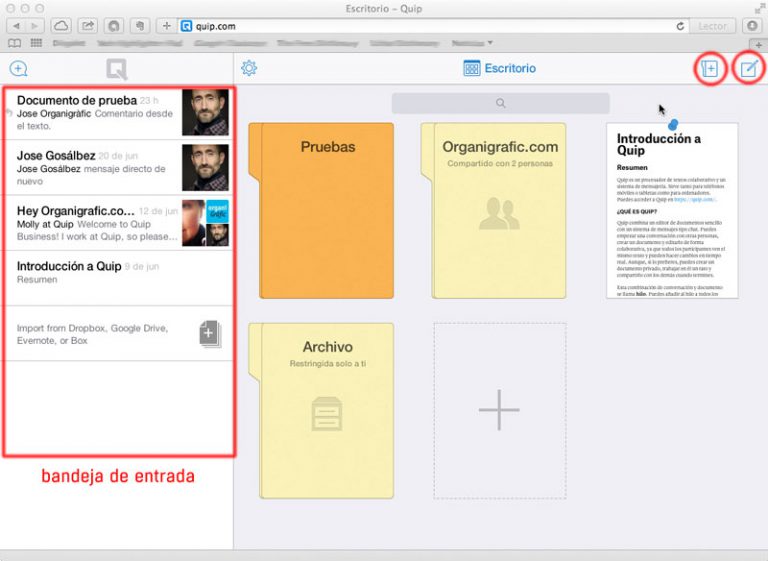
Task: Click the Safari share icon
Action: coord(88,26)
